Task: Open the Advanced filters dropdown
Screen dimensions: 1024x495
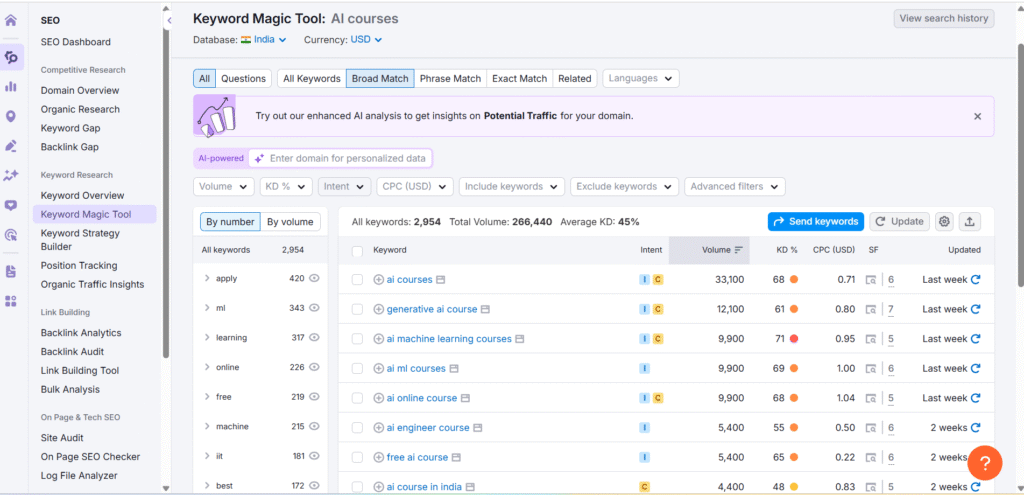Action: click(x=735, y=186)
